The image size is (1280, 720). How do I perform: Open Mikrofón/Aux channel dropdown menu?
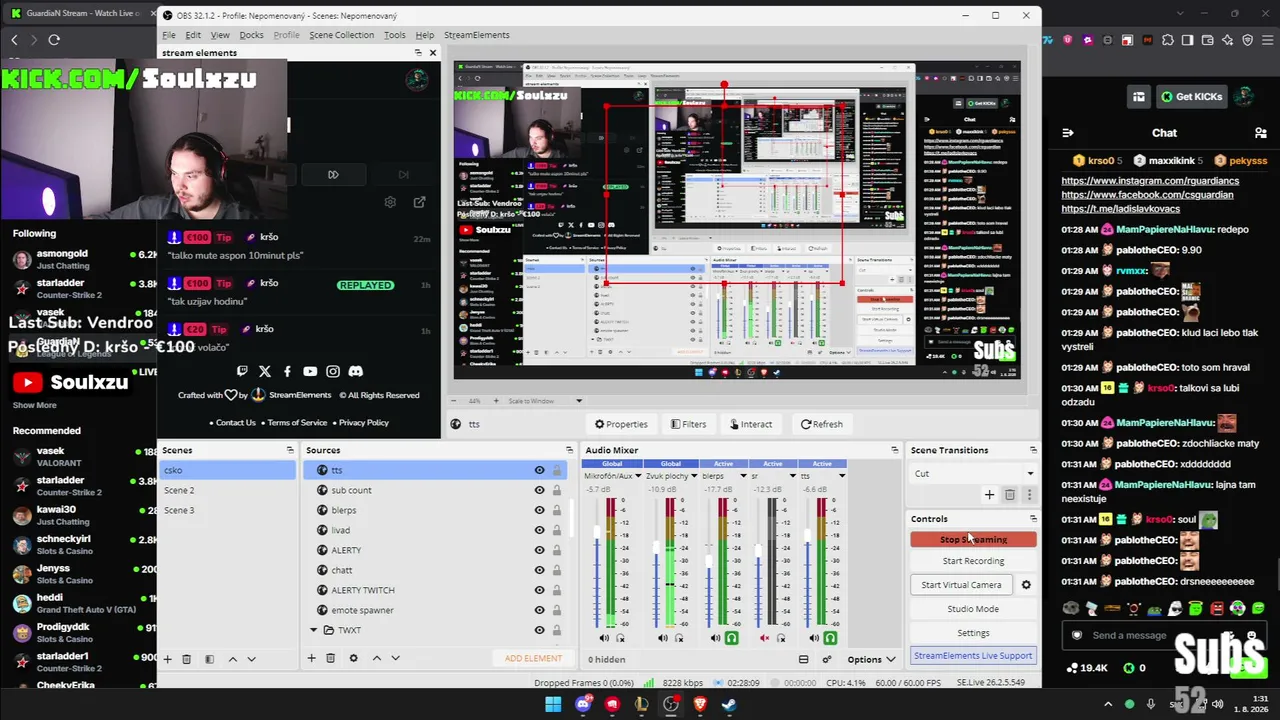tap(639, 476)
